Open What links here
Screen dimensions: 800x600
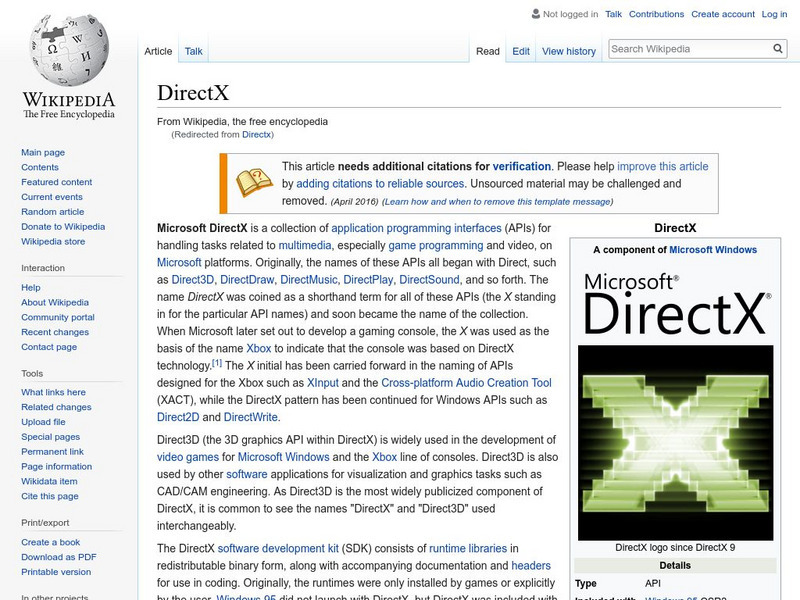[x=53, y=392]
